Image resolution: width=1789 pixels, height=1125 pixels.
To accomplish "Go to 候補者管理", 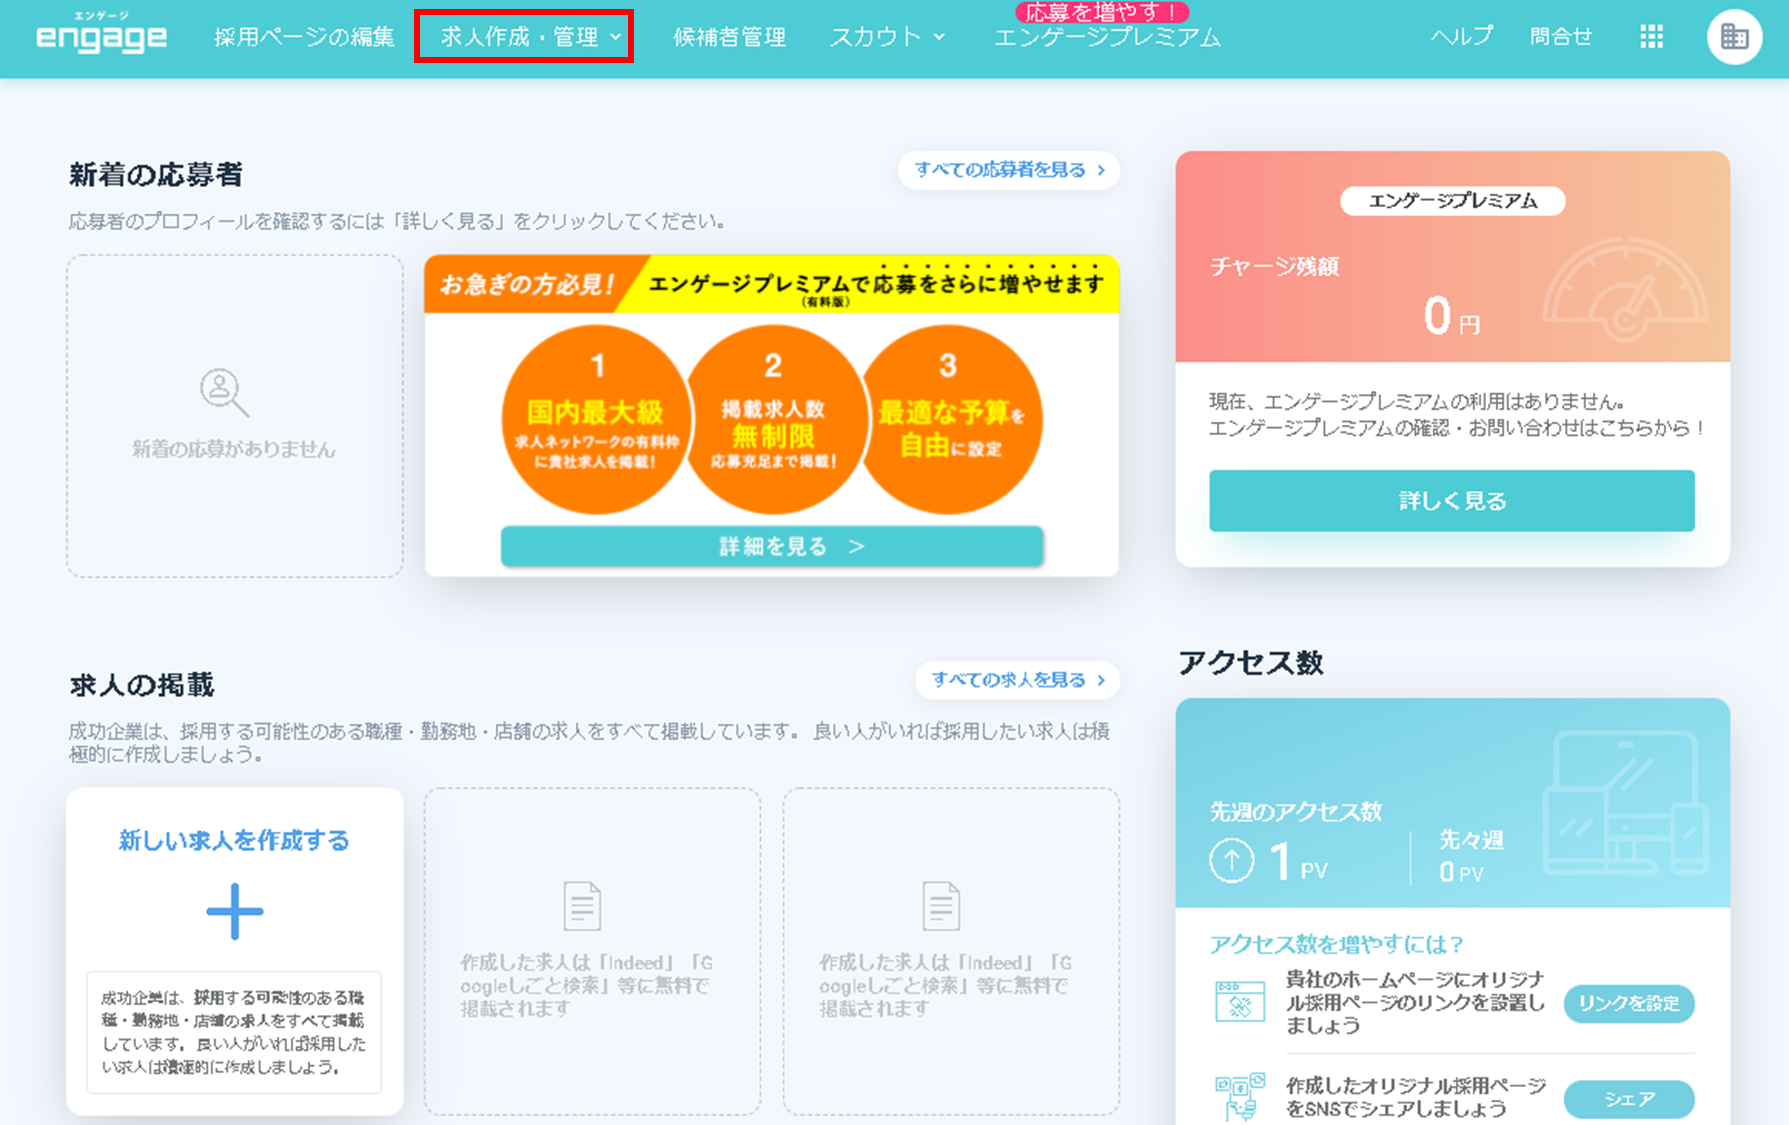I will pos(730,37).
